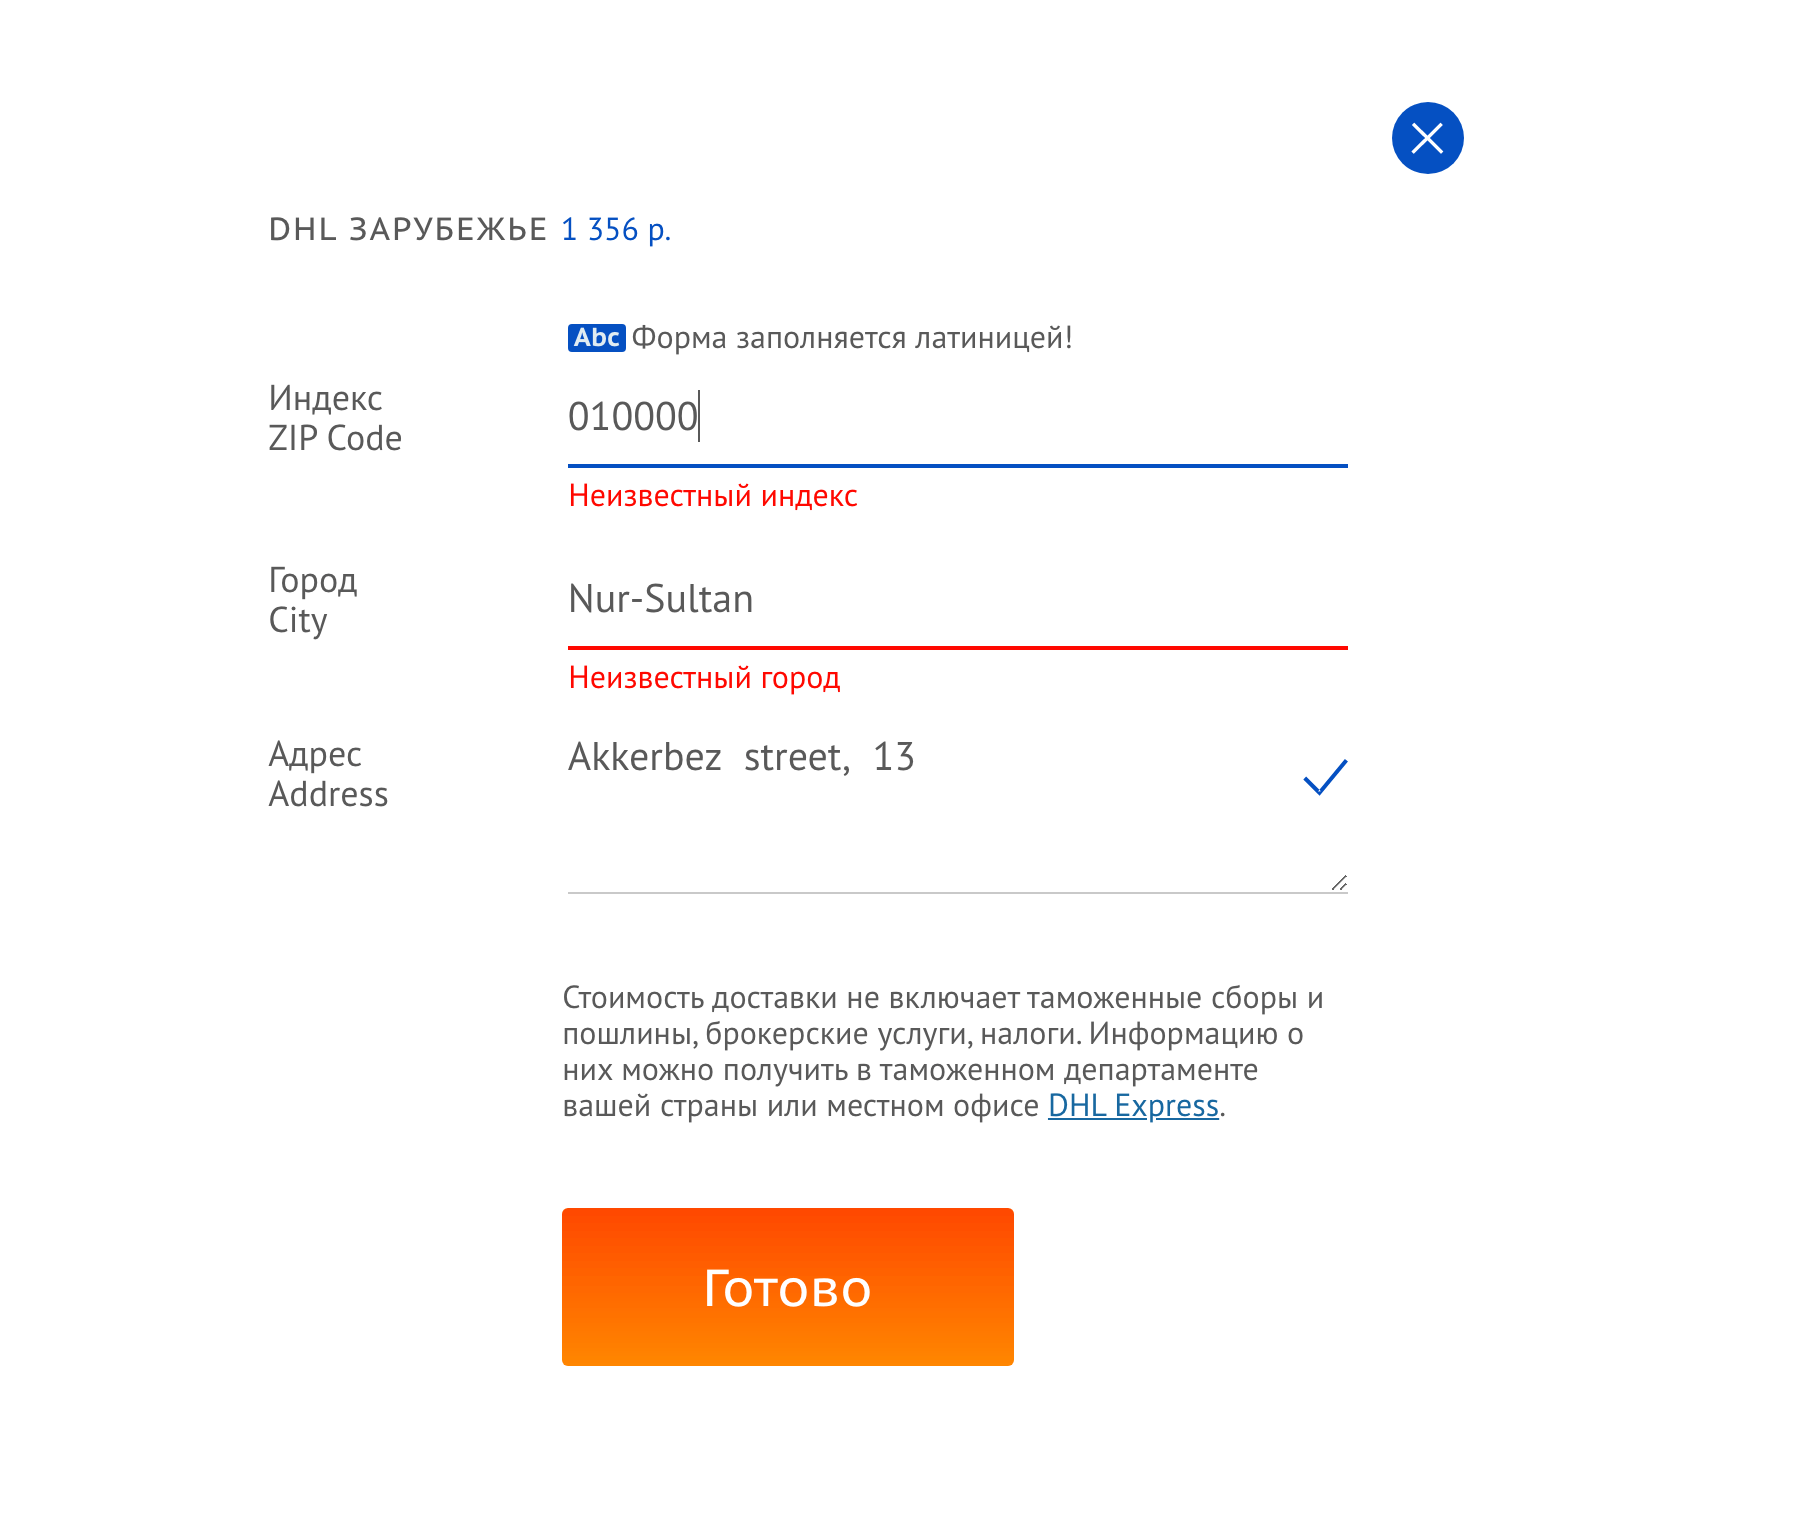The height and width of the screenshot is (1520, 1810).
Task: Open the DHL Express link
Action: pos(1133,1106)
